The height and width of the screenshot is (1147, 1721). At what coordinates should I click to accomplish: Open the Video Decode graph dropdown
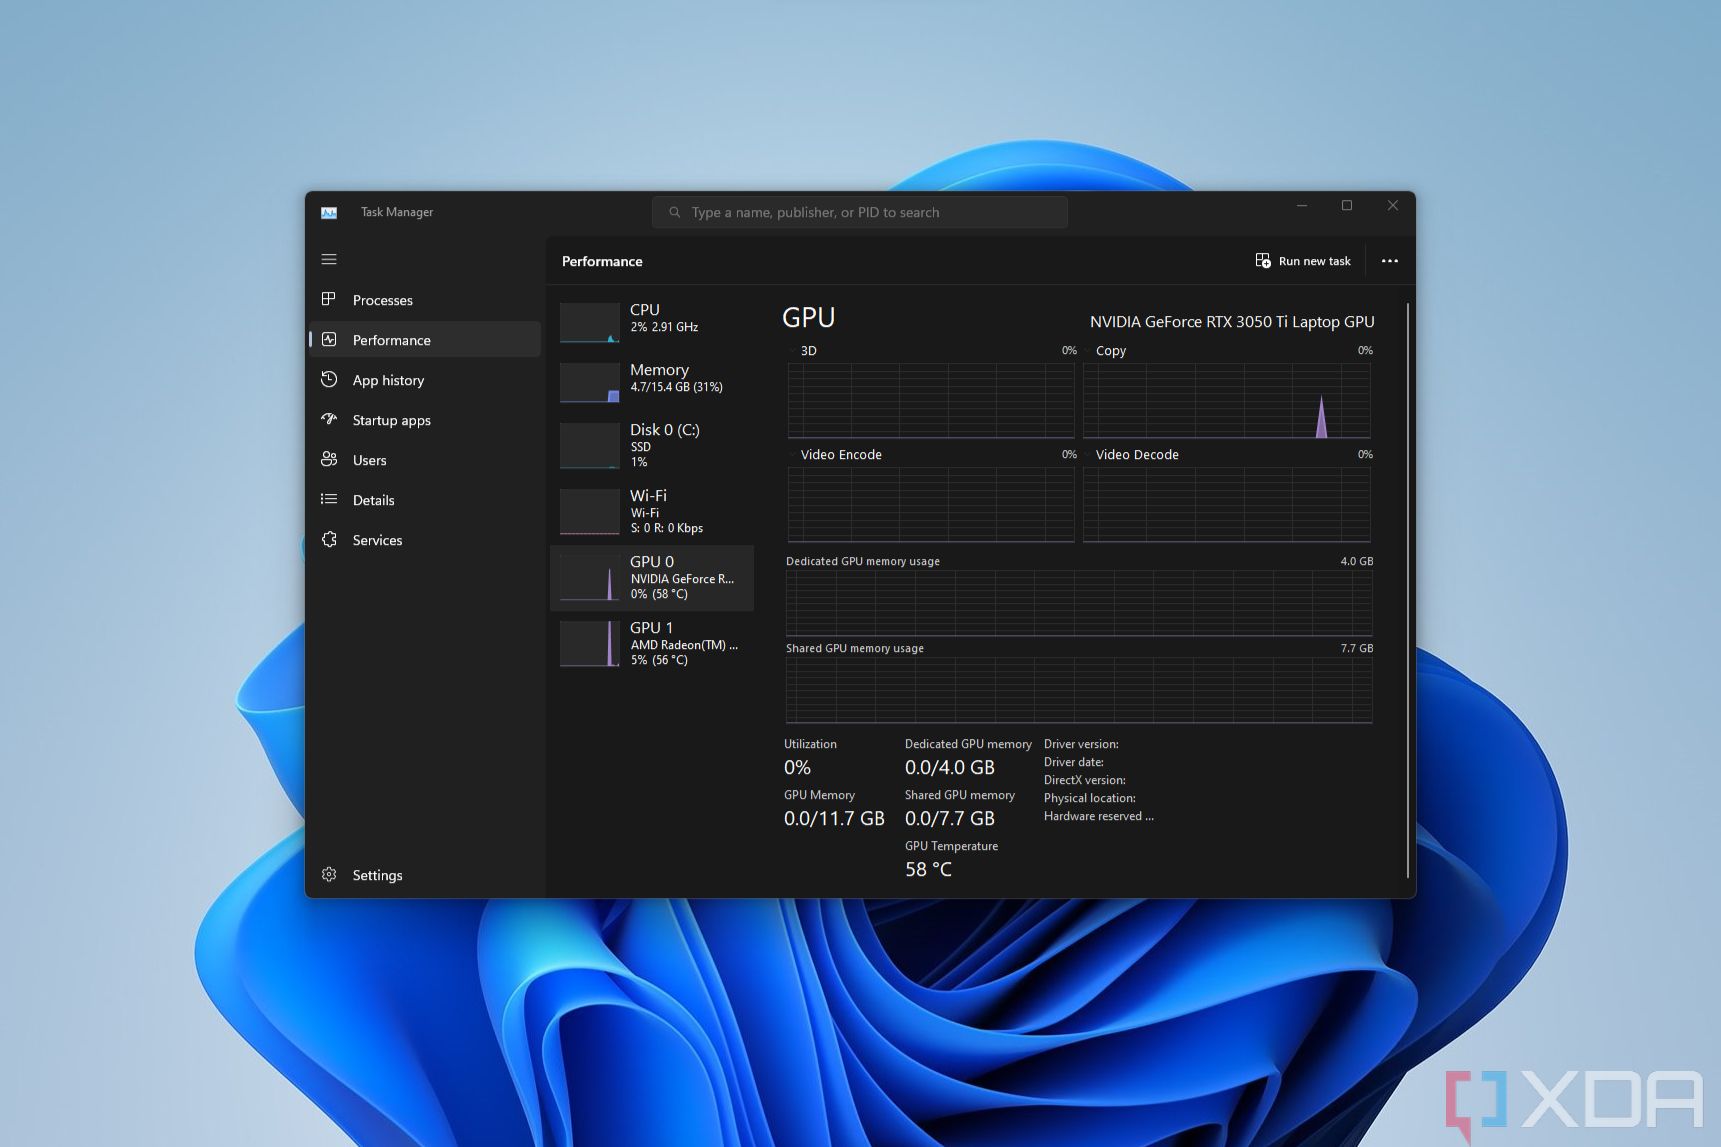coord(1088,455)
